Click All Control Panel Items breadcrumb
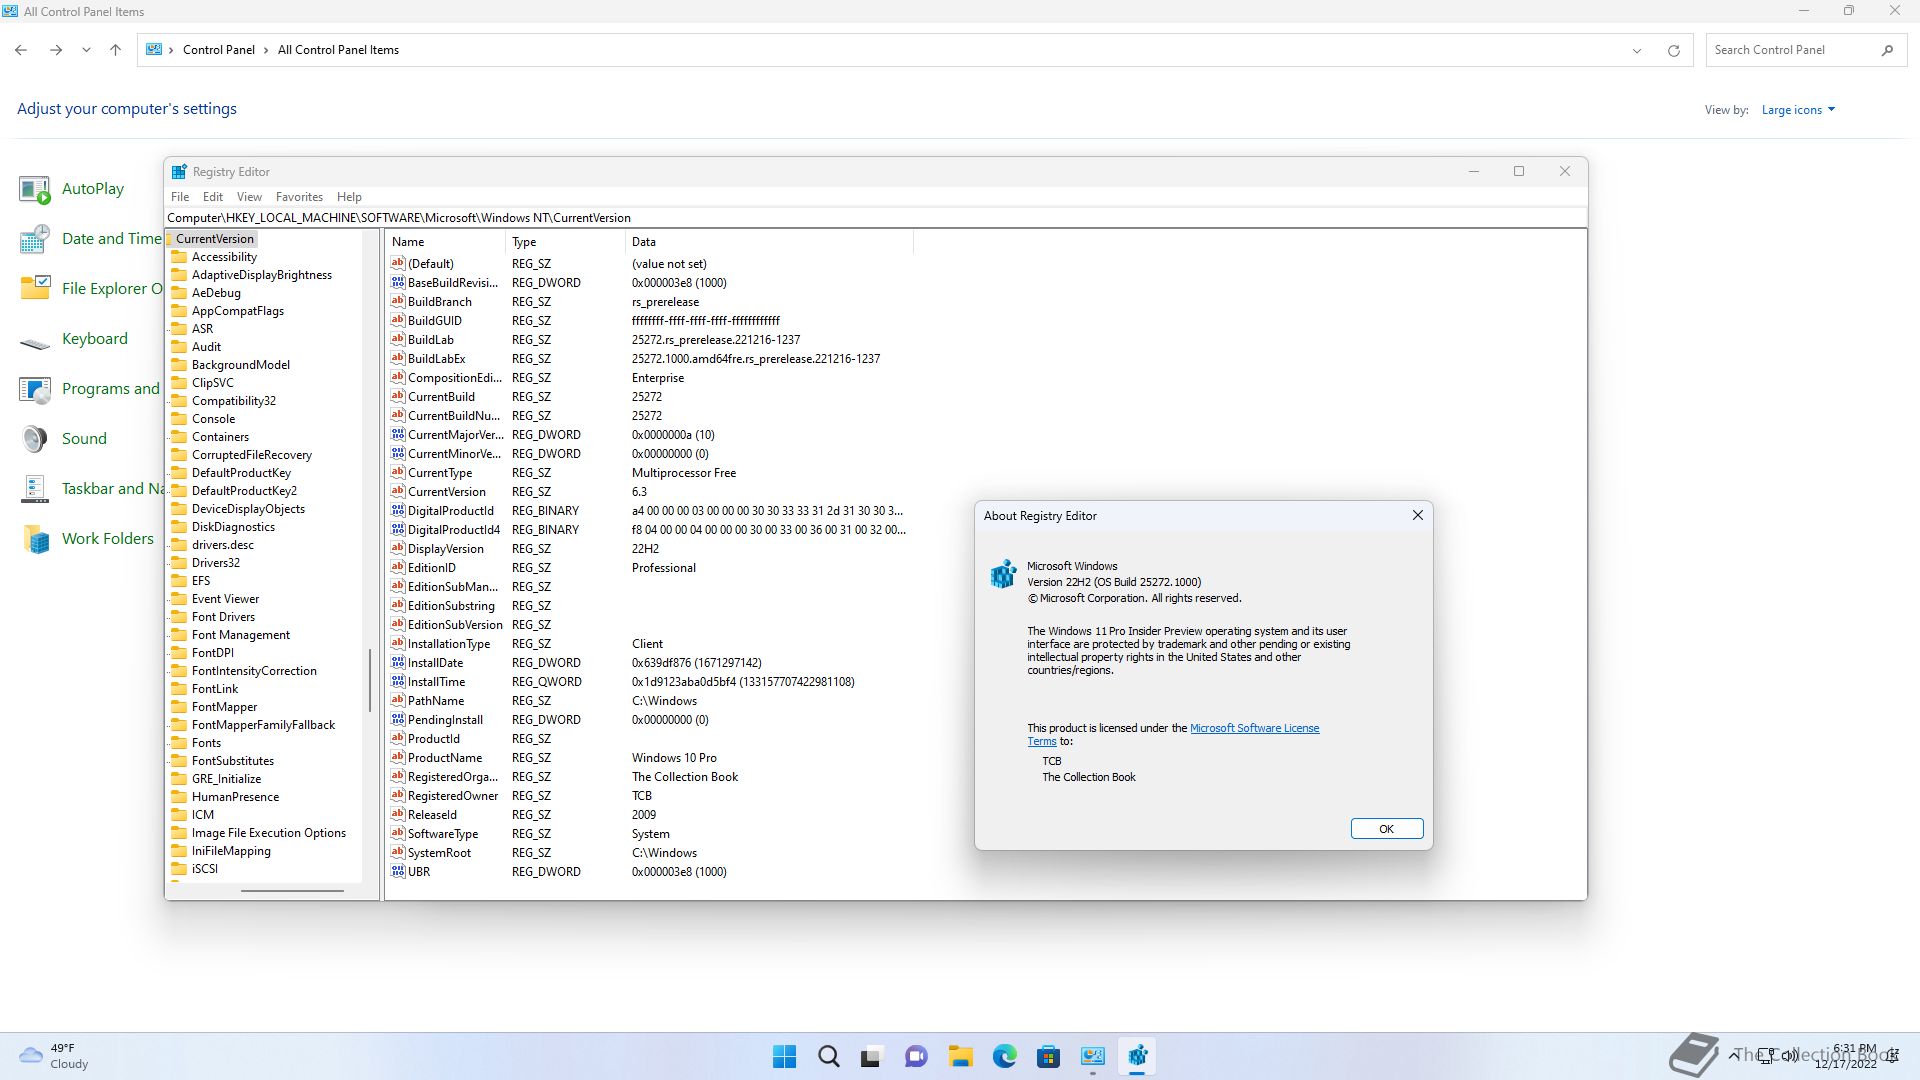This screenshot has height=1080, width=1920. pos(338,50)
